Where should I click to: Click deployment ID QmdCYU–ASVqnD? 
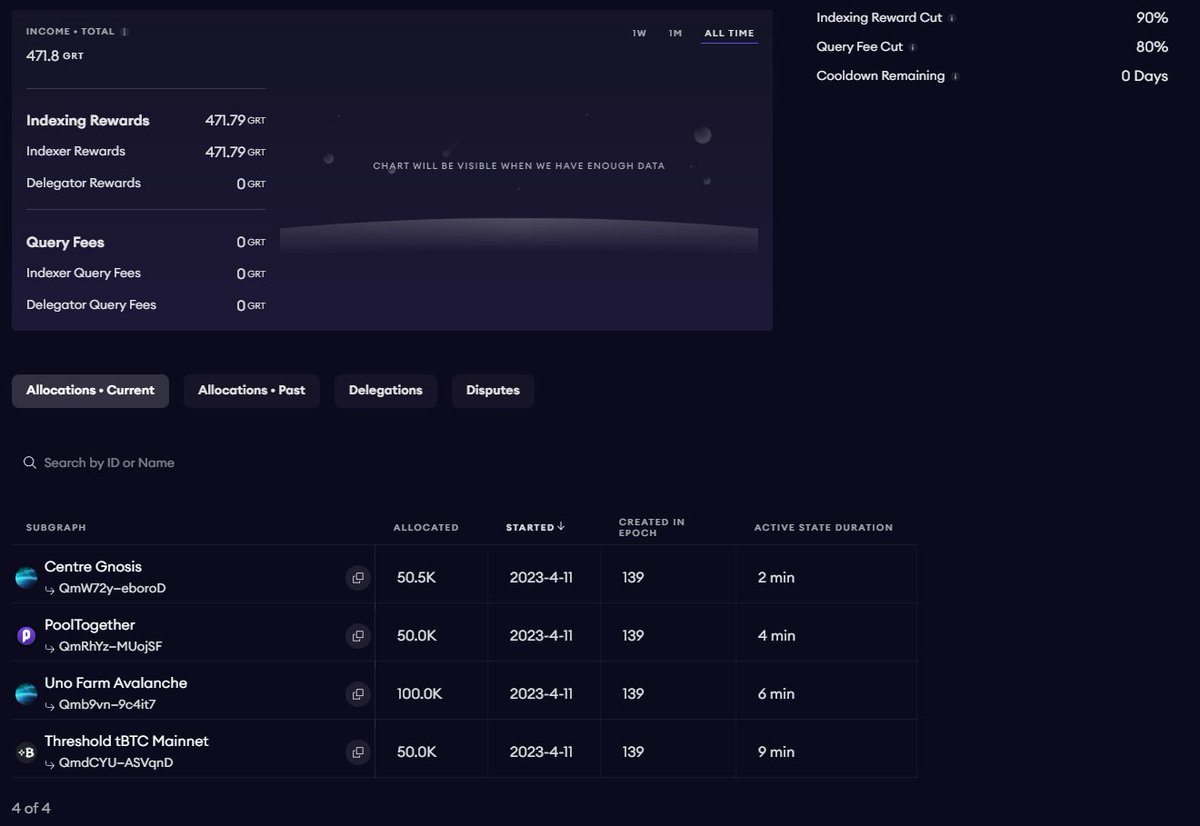116,762
